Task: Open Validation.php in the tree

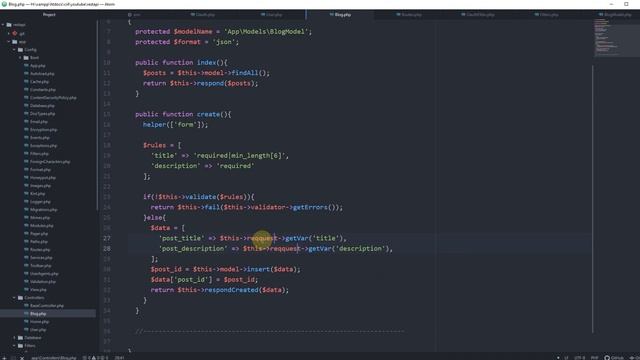Action: [x=43, y=282]
